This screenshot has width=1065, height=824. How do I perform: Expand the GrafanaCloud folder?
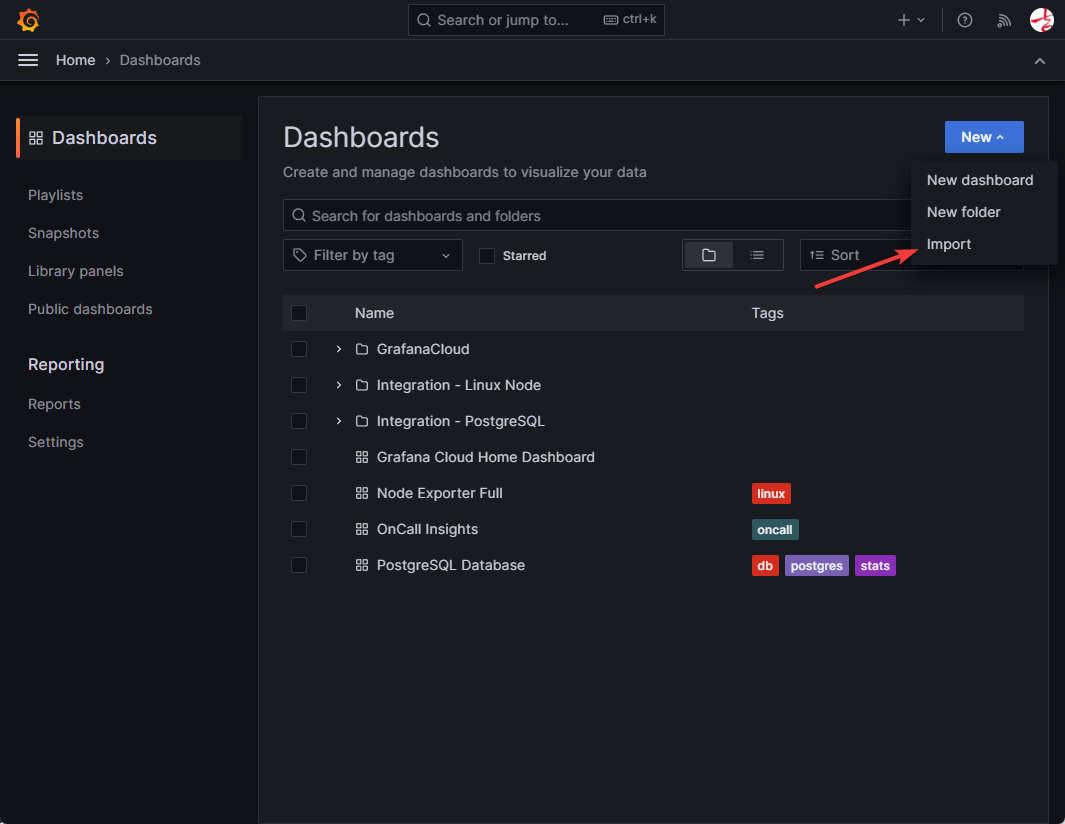pyautogui.click(x=338, y=349)
